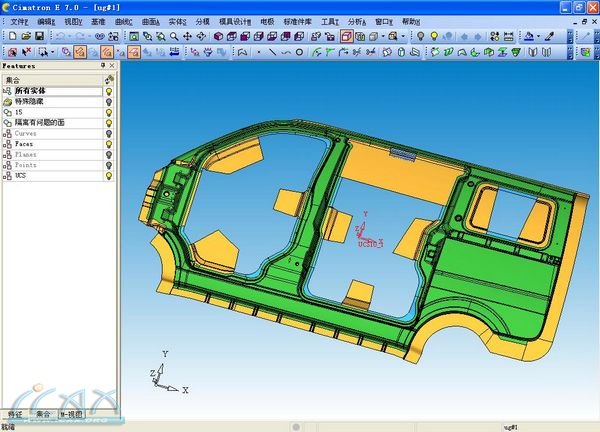The width and height of the screenshot is (600, 432).
Task: Click the Zoom magnifier tool icon
Action: [x=174, y=36]
